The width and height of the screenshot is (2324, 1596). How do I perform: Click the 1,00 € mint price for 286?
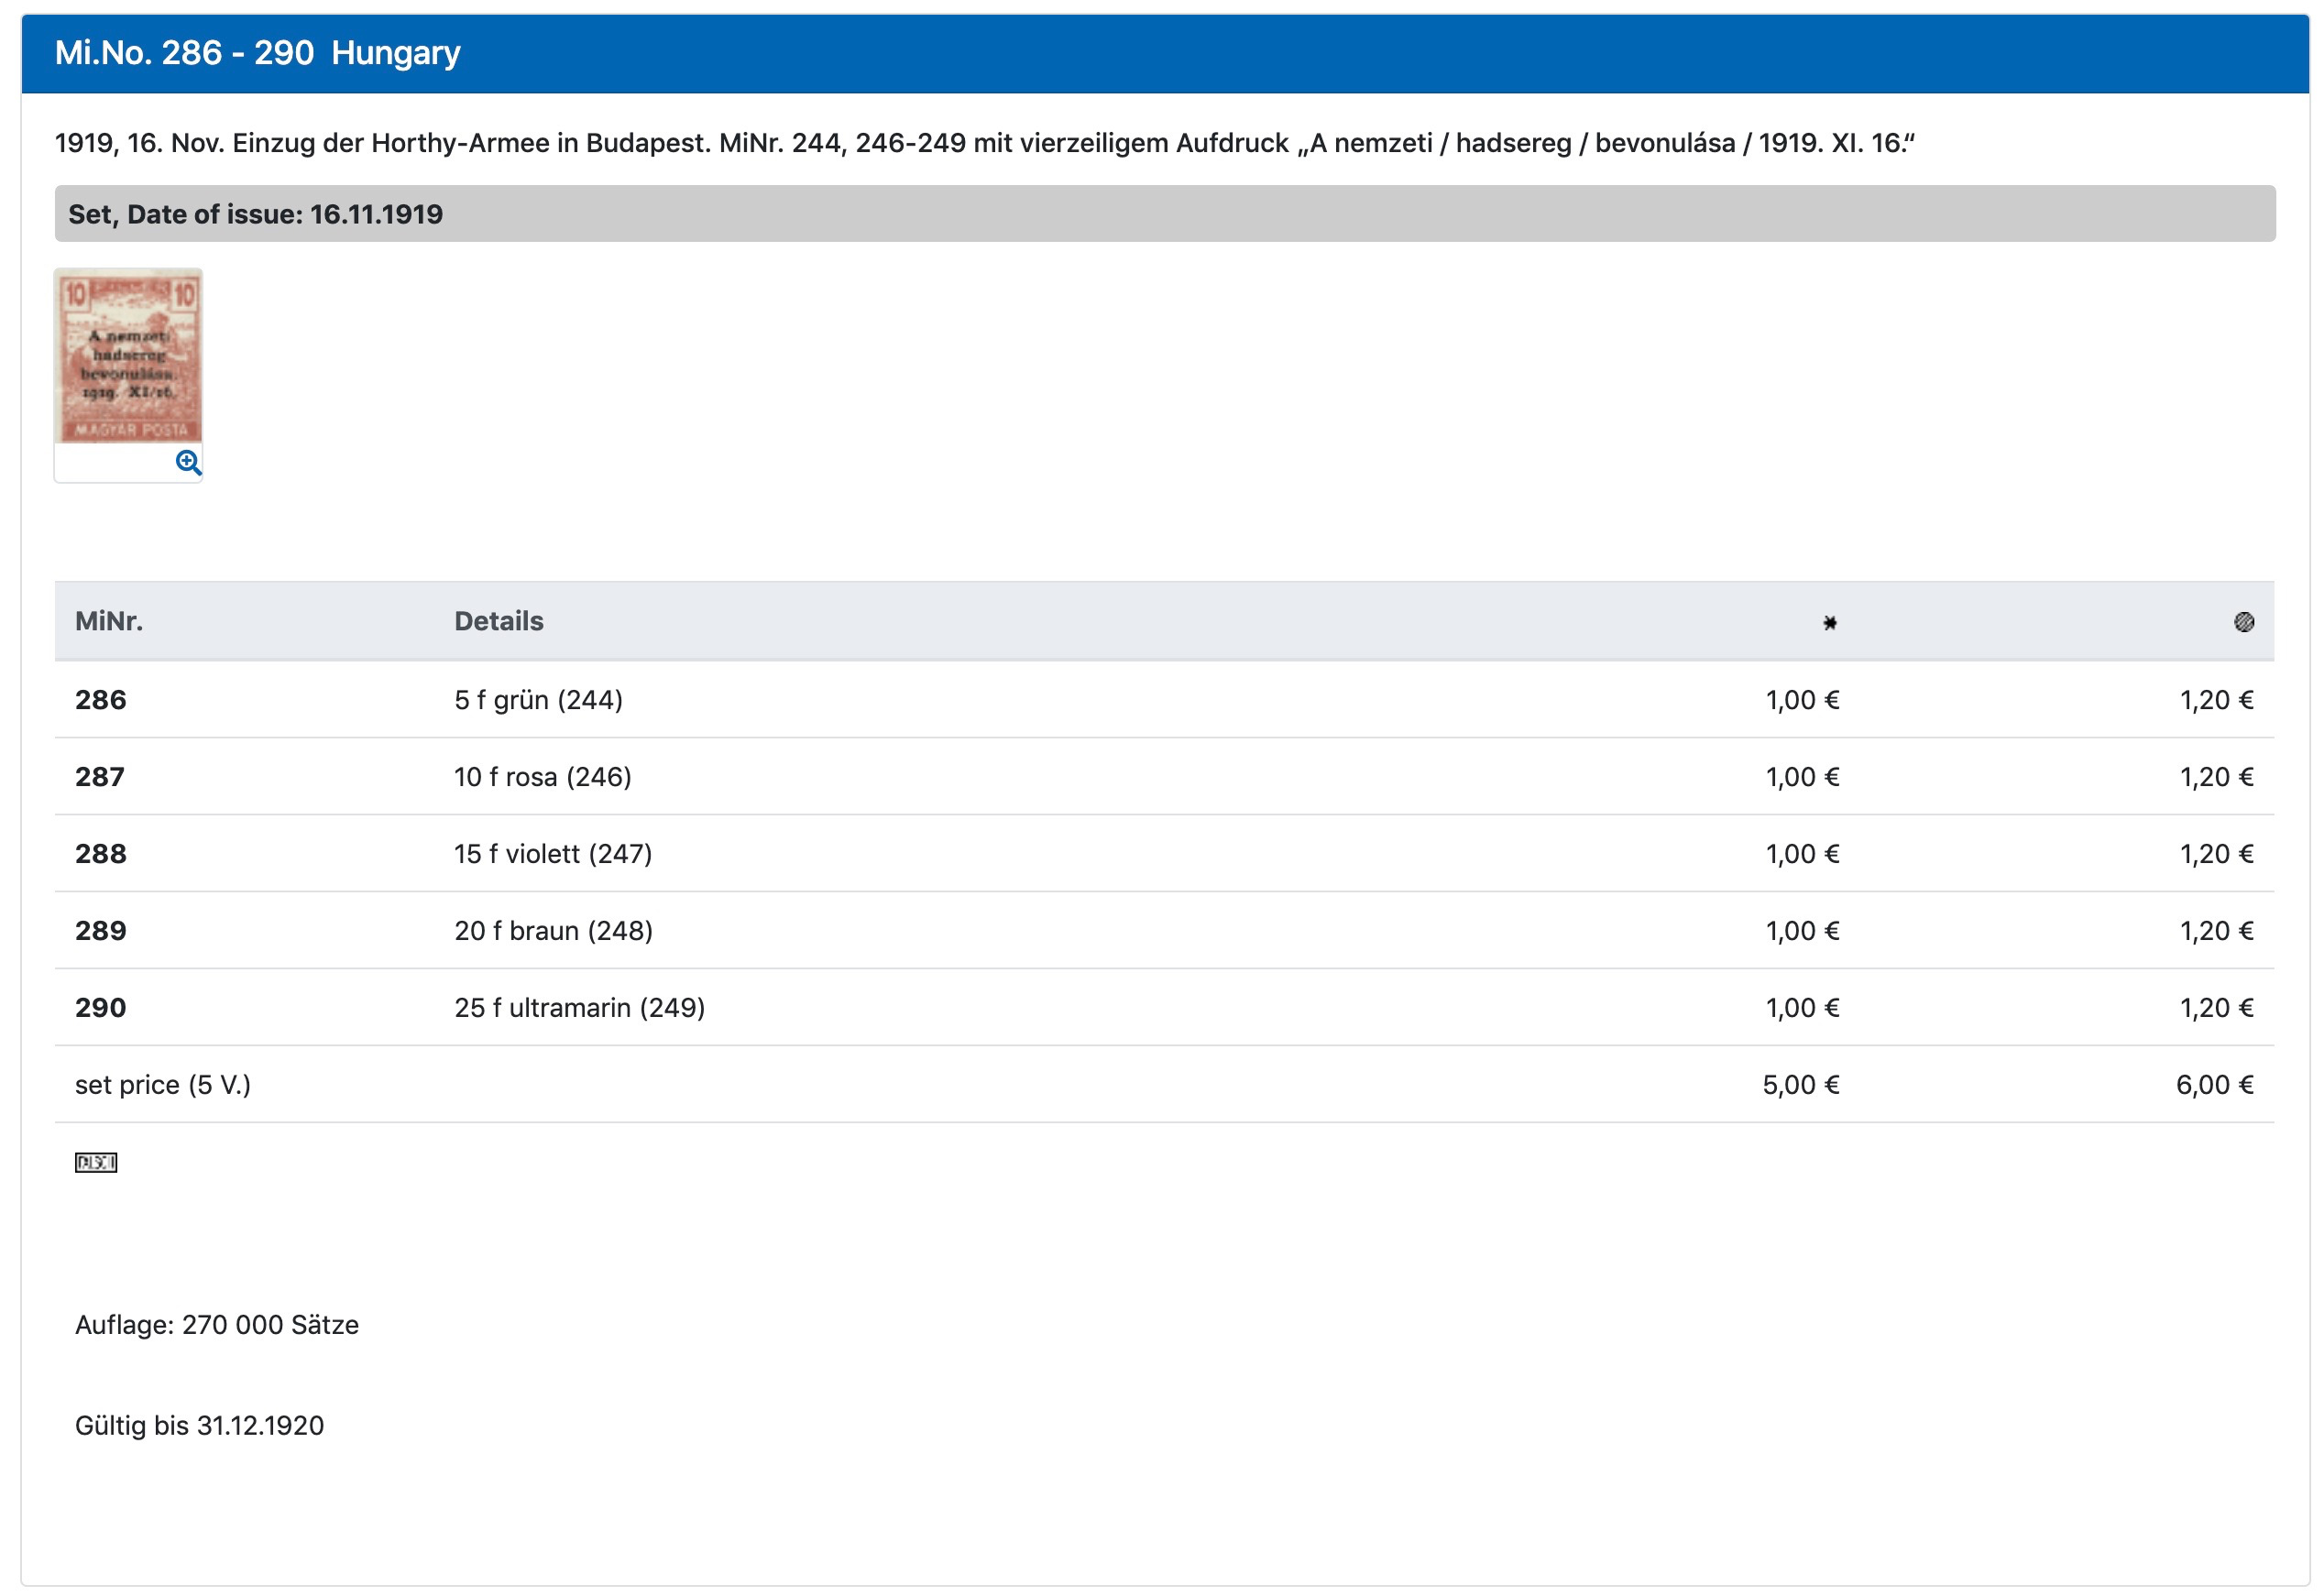tap(1802, 699)
